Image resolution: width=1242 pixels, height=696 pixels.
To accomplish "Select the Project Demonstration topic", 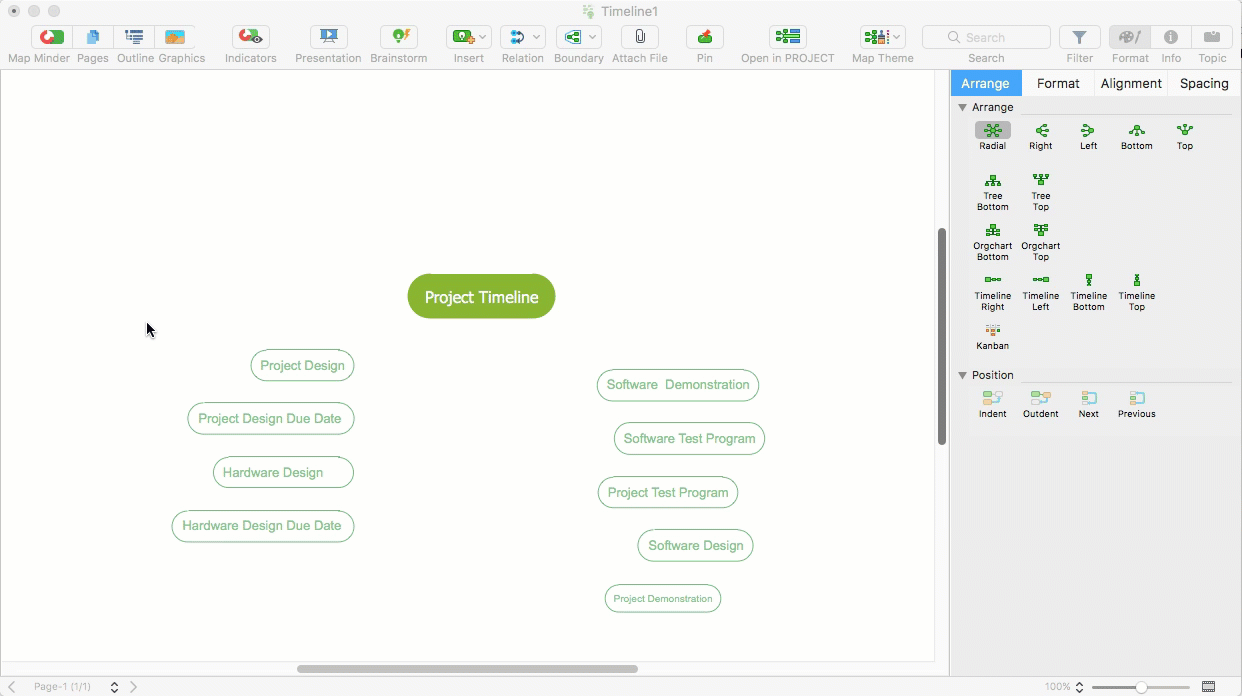I will (663, 598).
